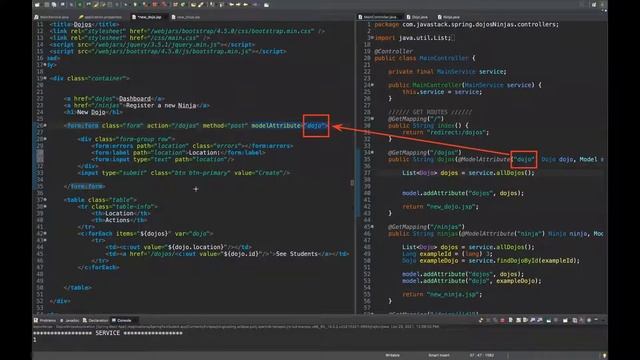The image size is (640, 360).
Task: Collapse the index method at line 29
Action: point(372,119)
